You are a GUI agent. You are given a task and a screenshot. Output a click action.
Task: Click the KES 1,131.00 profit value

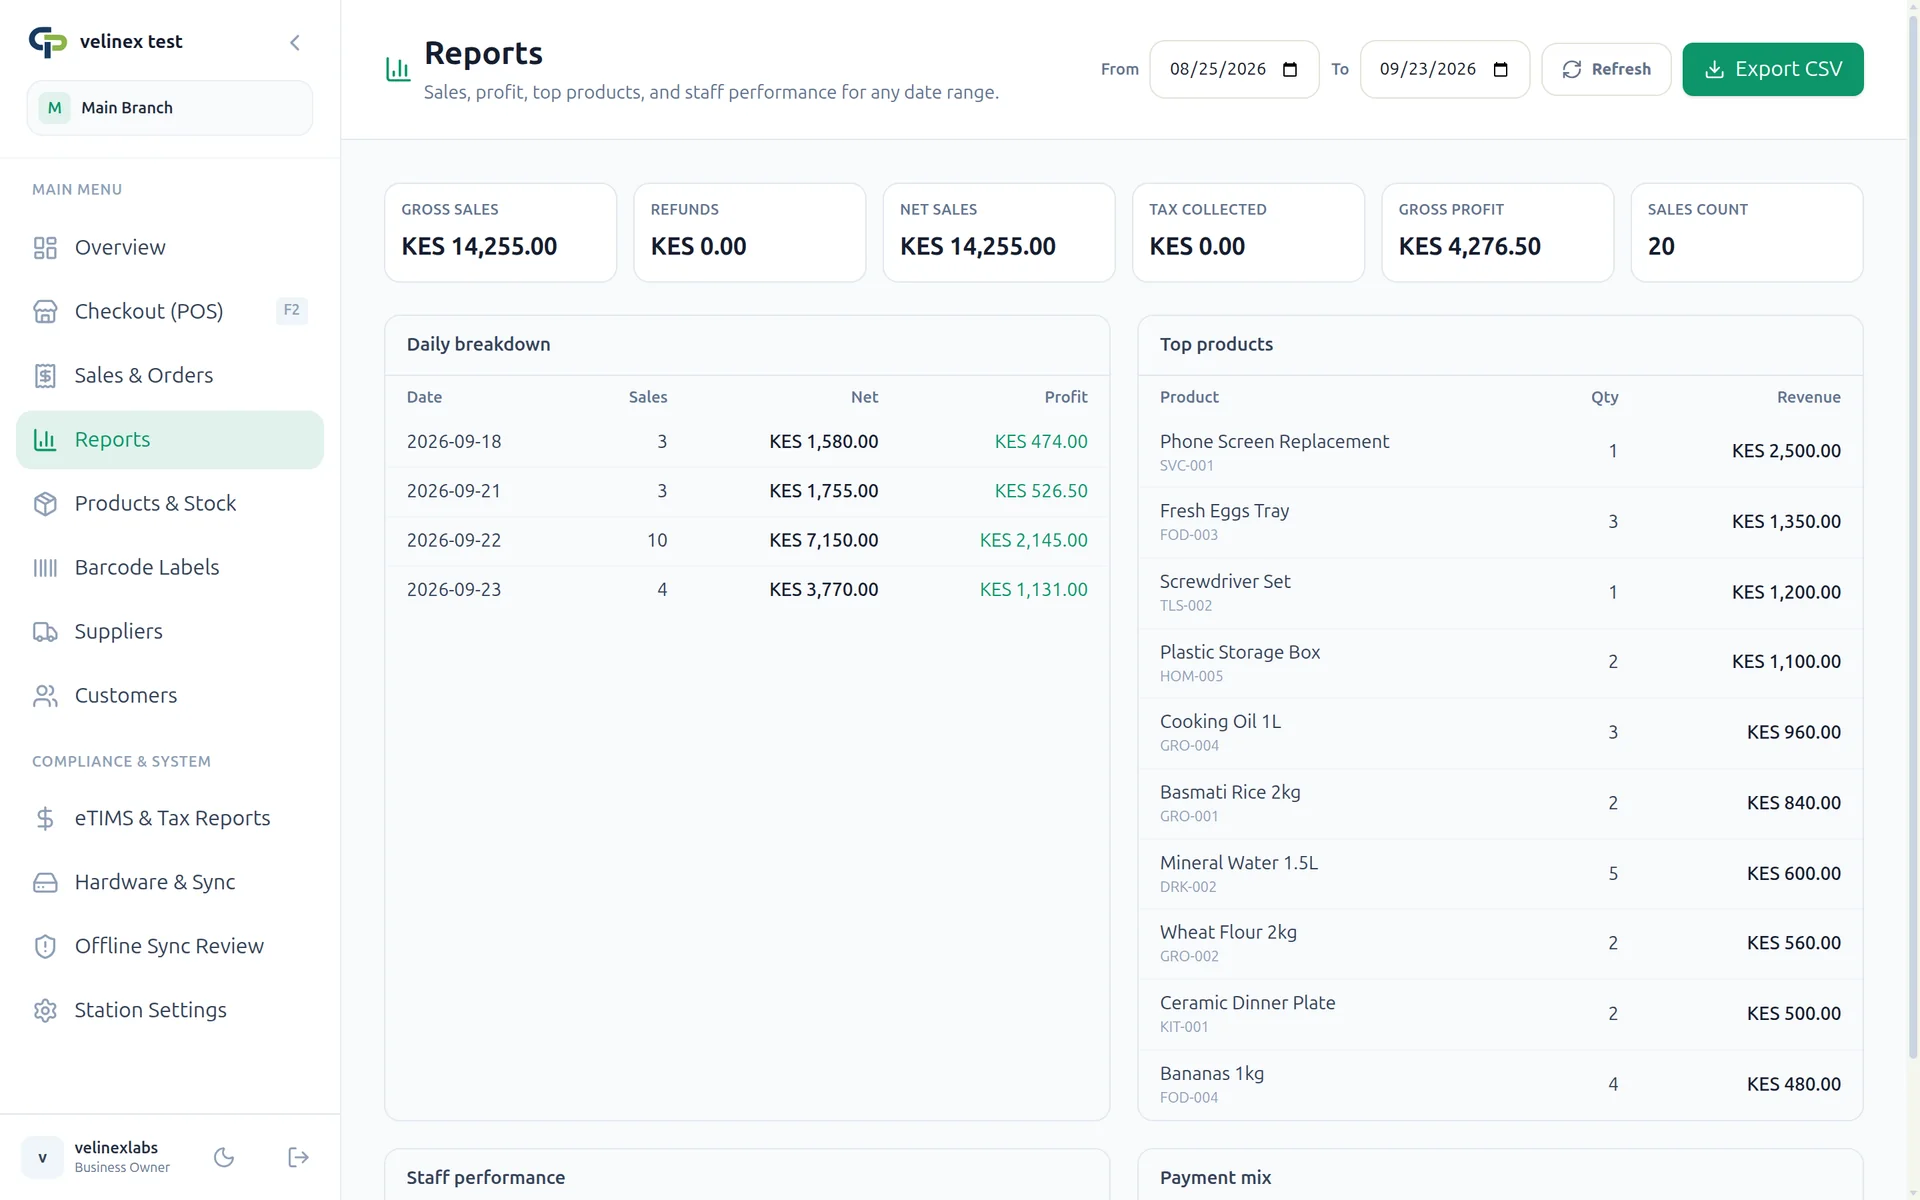point(1034,590)
